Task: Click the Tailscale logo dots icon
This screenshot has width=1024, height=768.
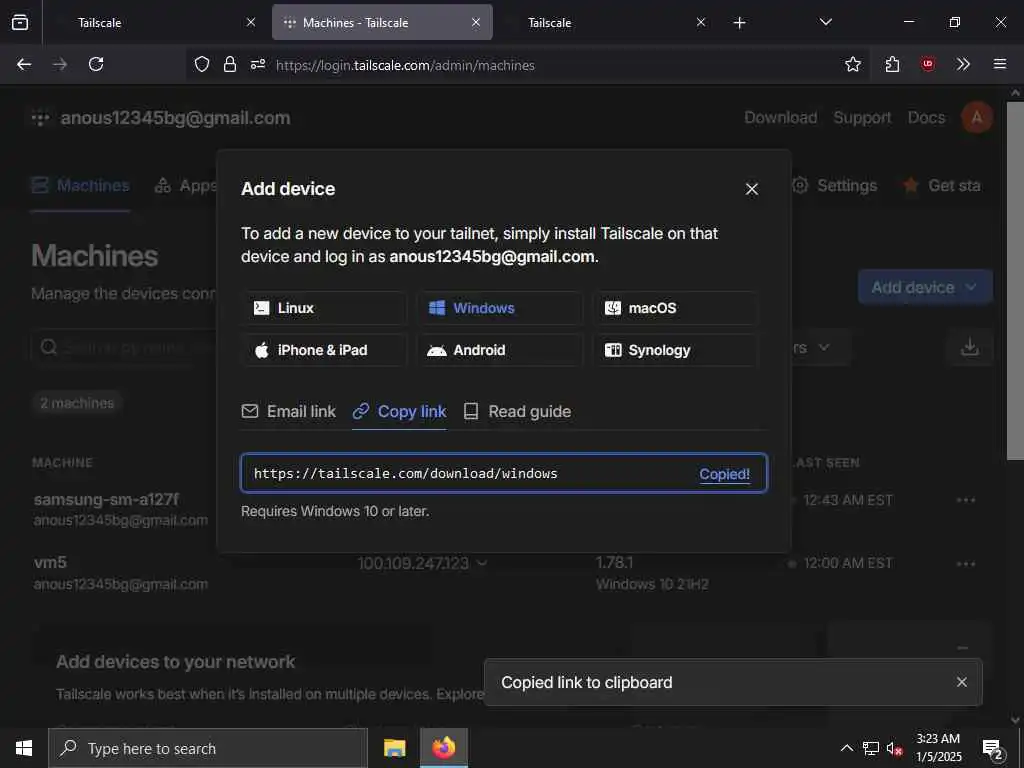Action: tap(40, 118)
